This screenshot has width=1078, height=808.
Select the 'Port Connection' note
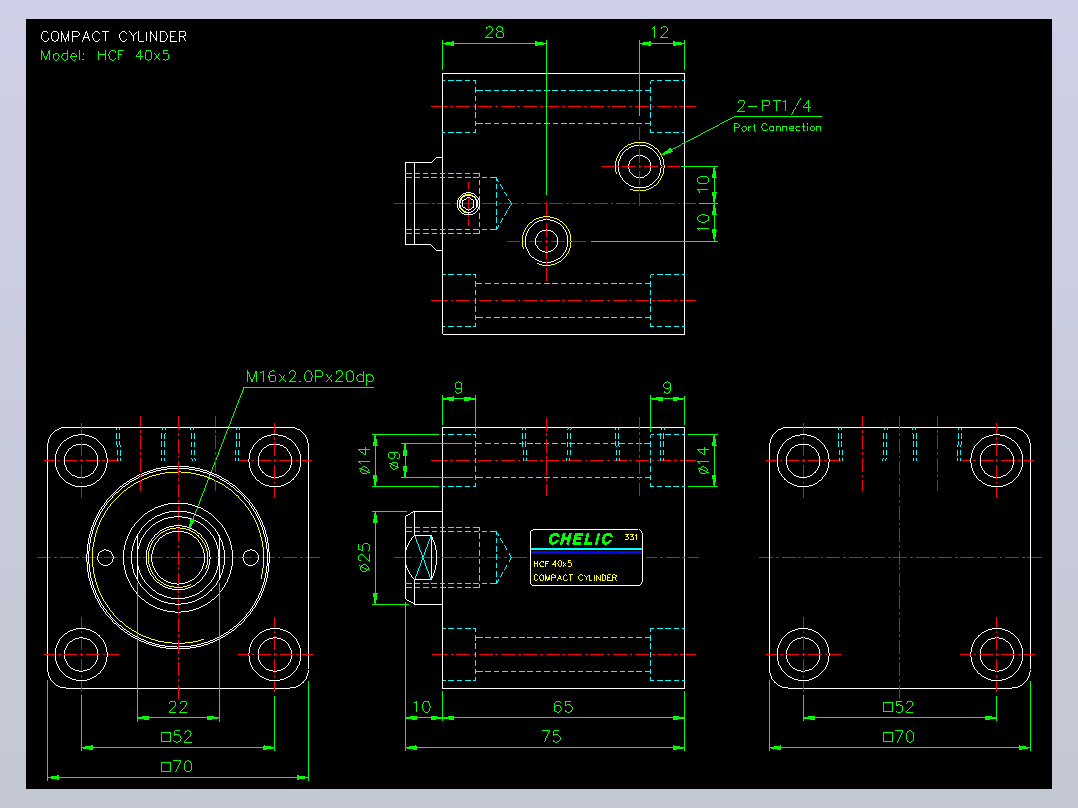click(x=777, y=127)
